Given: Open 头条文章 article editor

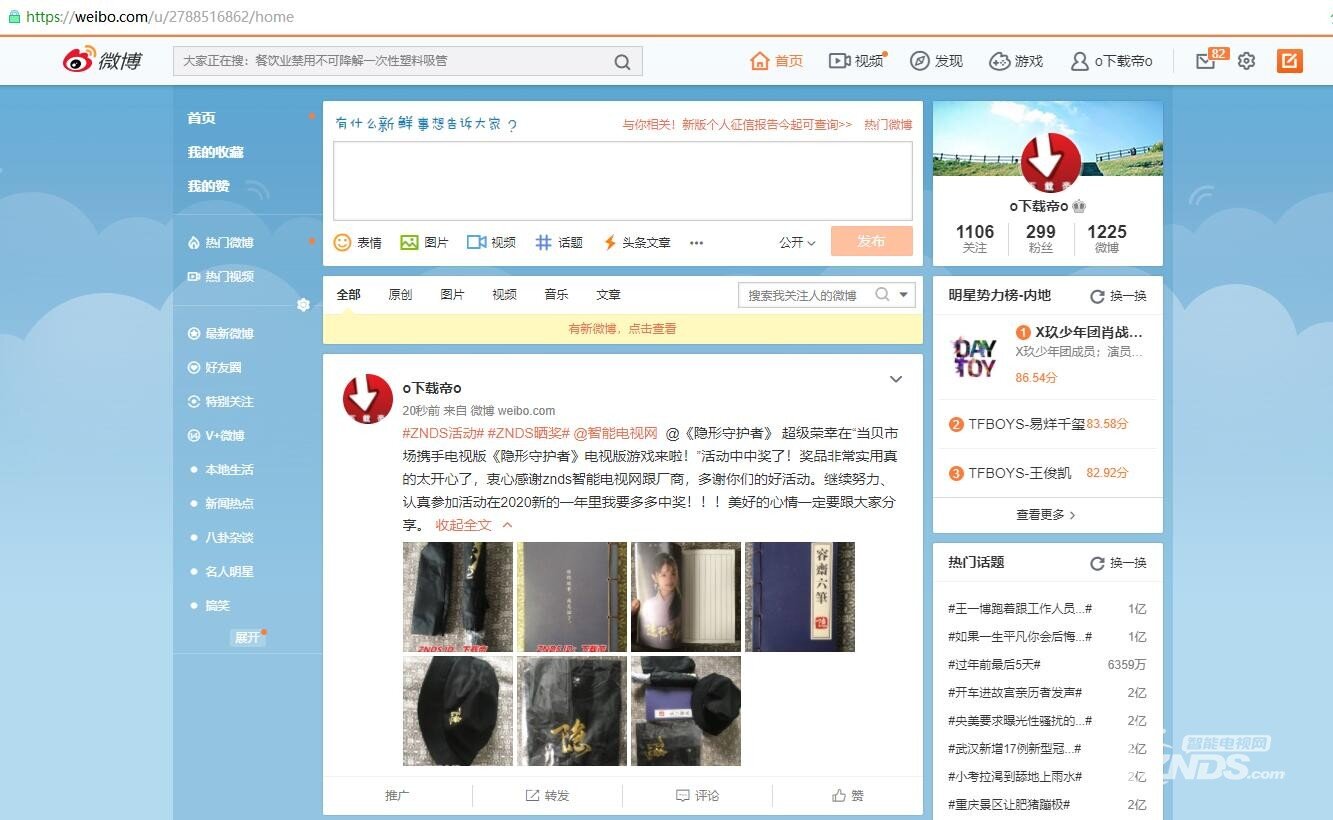Looking at the screenshot, I should tap(636, 242).
